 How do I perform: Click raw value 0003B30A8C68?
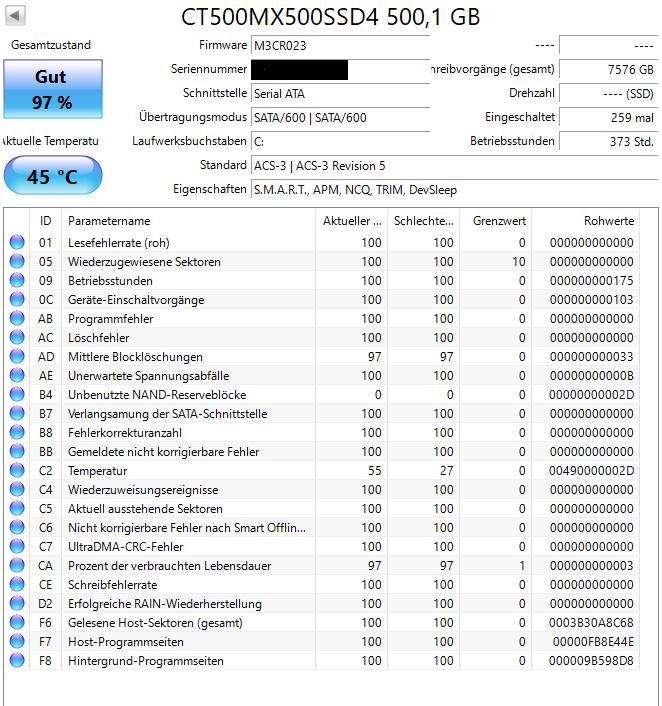[591, 623]
